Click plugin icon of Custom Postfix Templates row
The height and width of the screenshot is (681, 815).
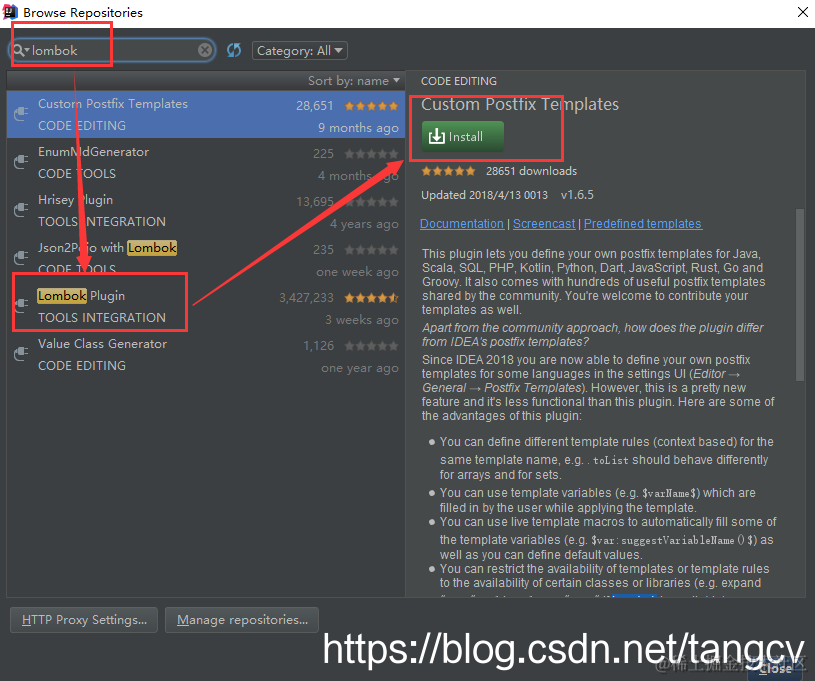click(x=21, y=113)
